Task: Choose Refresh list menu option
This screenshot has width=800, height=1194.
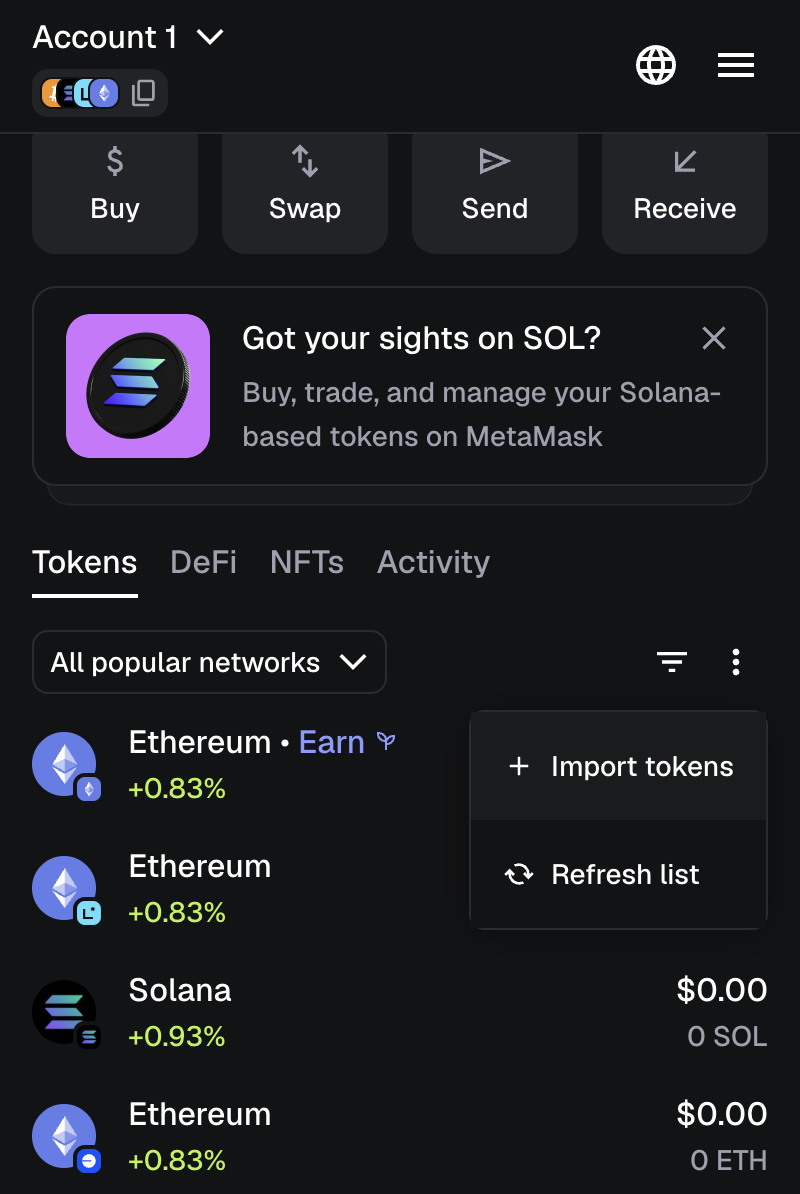Action: tap(619, 875)
